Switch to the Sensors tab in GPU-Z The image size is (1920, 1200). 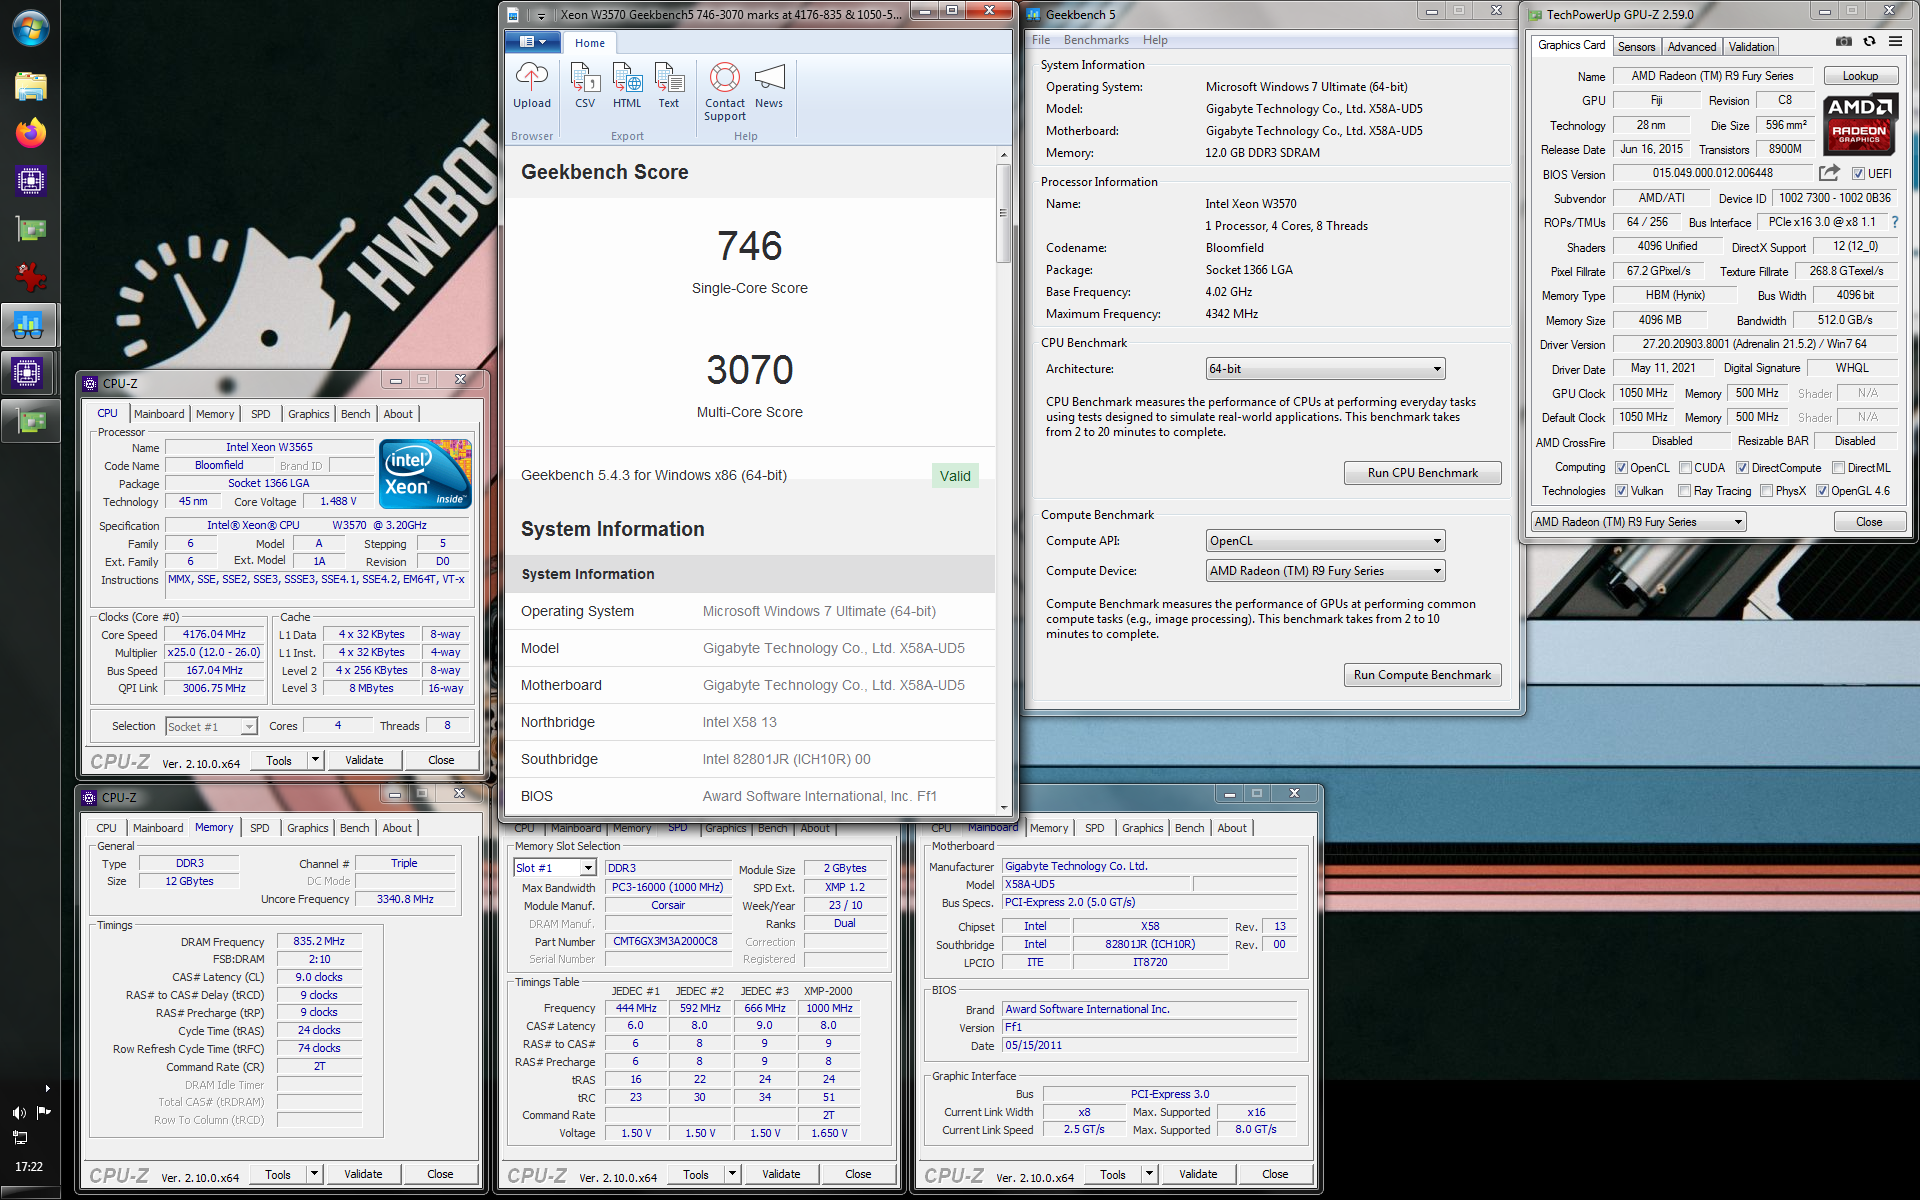pos(1636,46)
